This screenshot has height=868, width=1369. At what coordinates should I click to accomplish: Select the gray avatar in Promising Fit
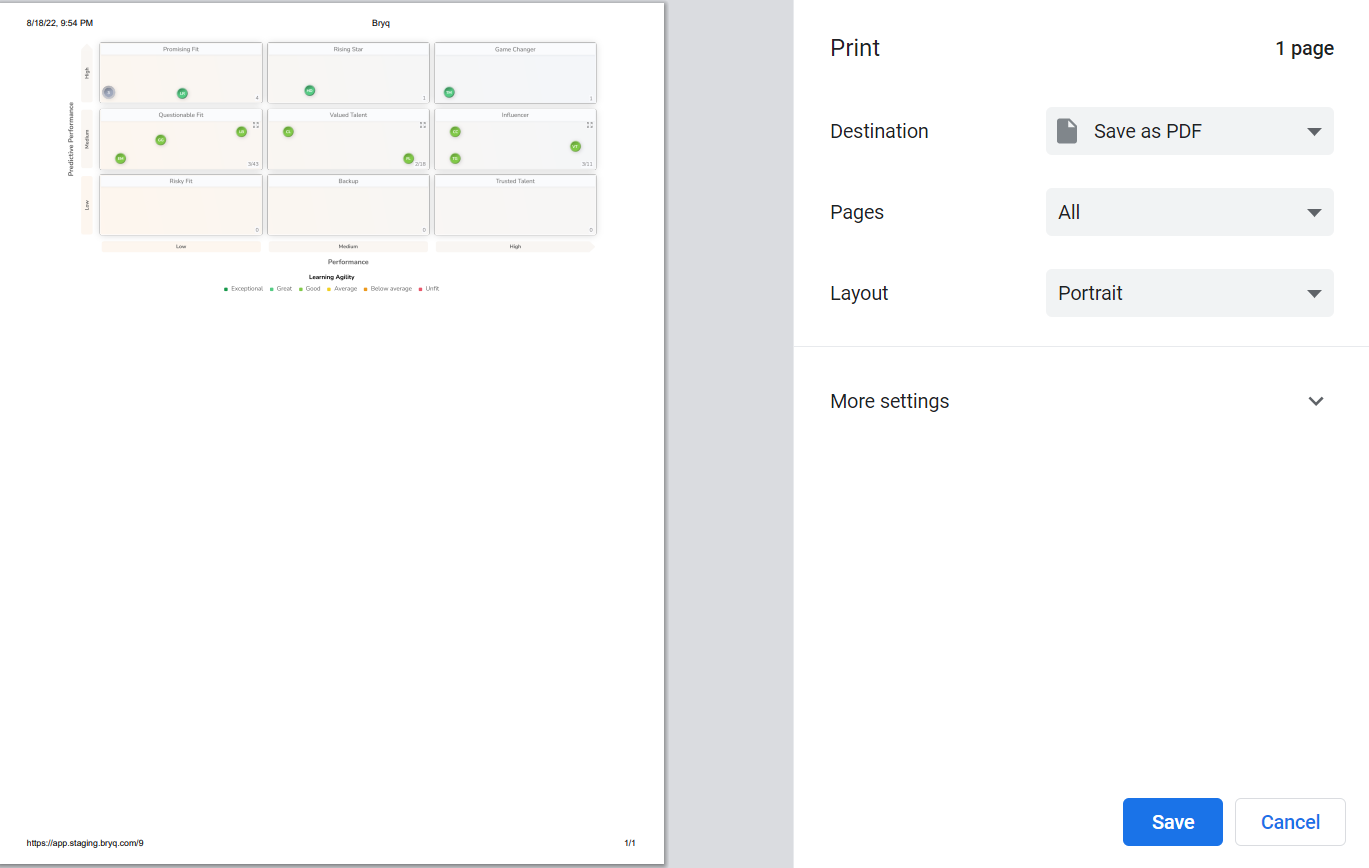pyautogui.click(x=109, y=92)
